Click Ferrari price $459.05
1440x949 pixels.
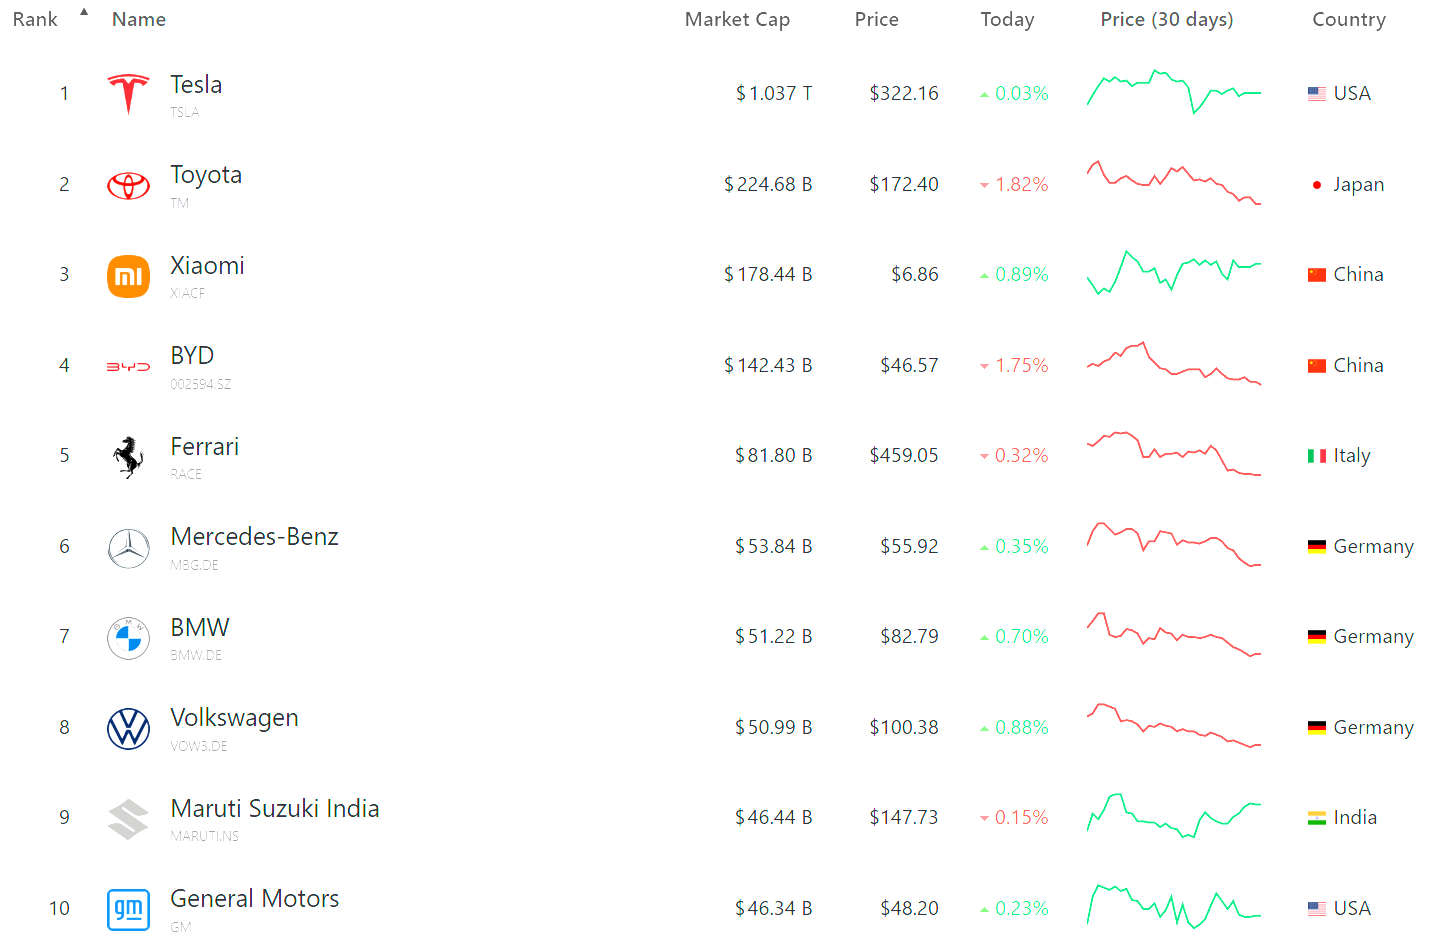904,456
